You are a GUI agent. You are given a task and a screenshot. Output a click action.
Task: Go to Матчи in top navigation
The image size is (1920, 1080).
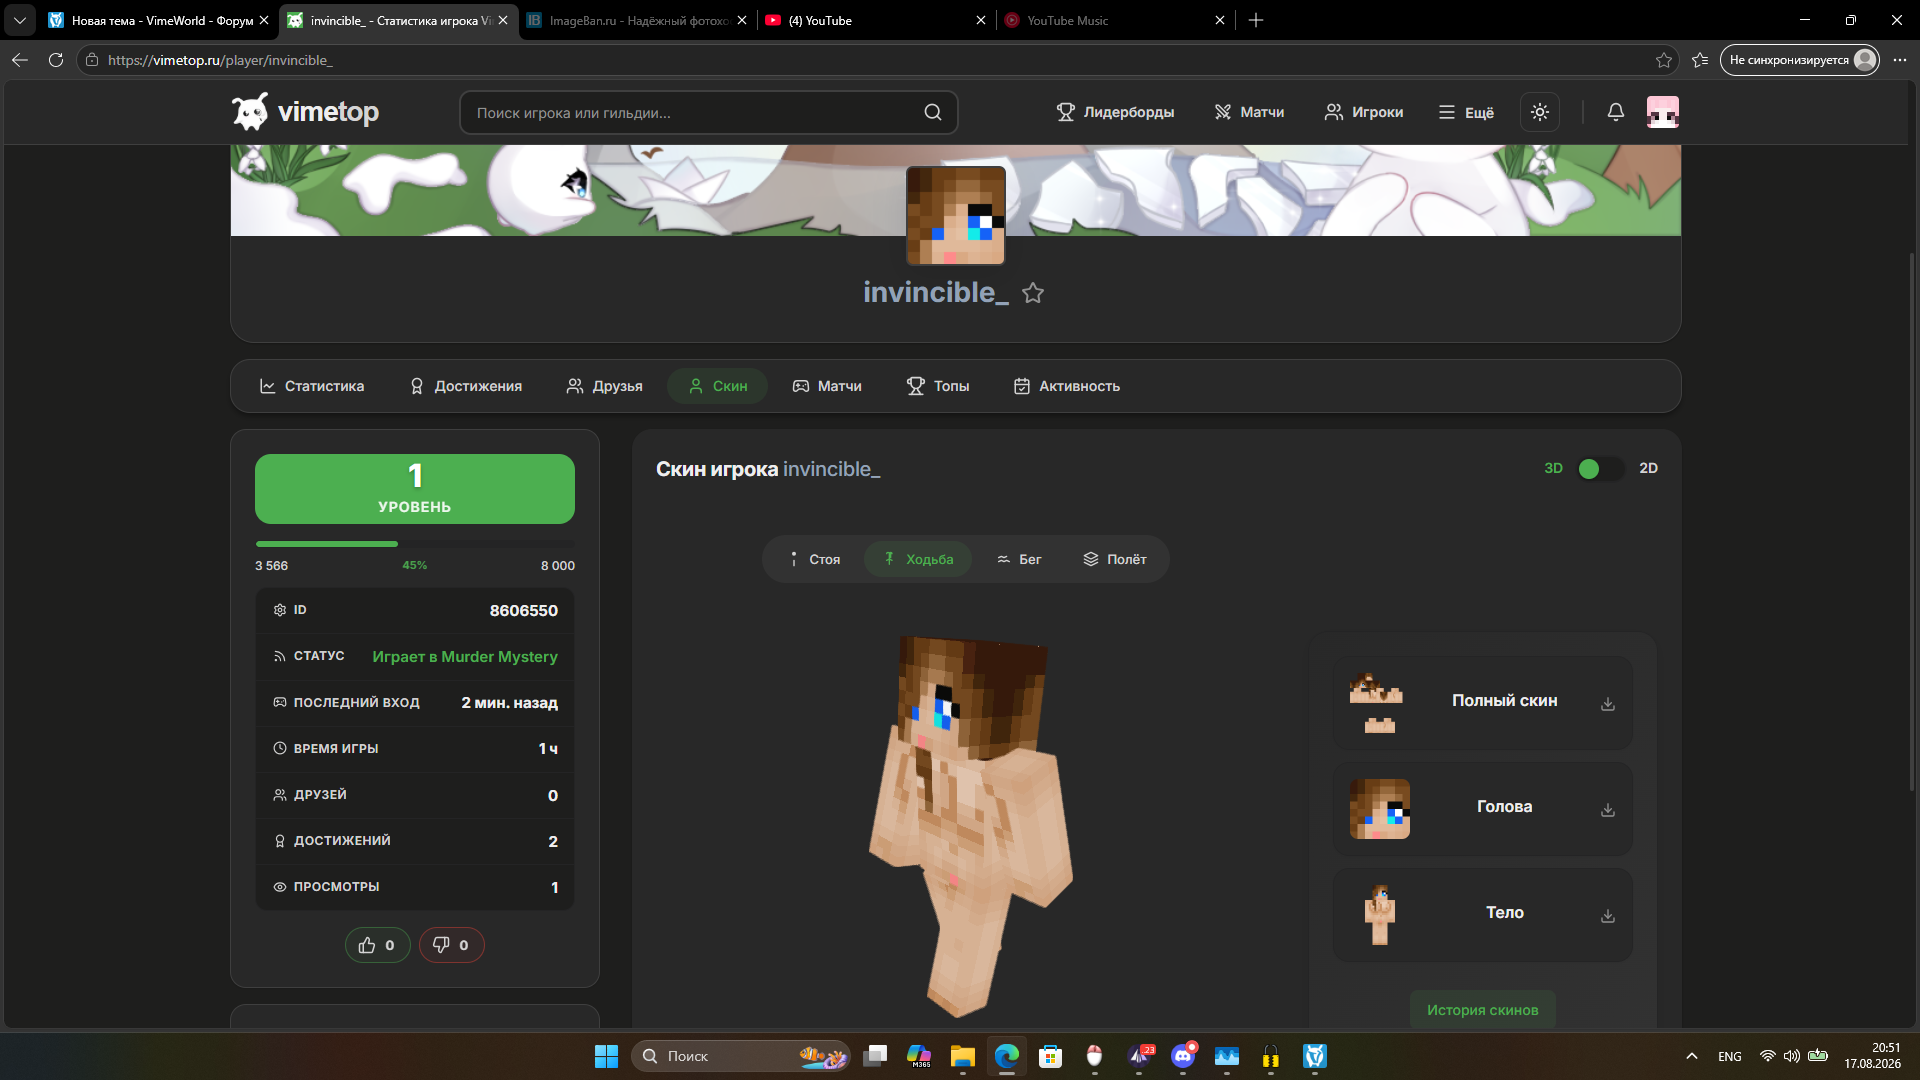pos(1249,112)
